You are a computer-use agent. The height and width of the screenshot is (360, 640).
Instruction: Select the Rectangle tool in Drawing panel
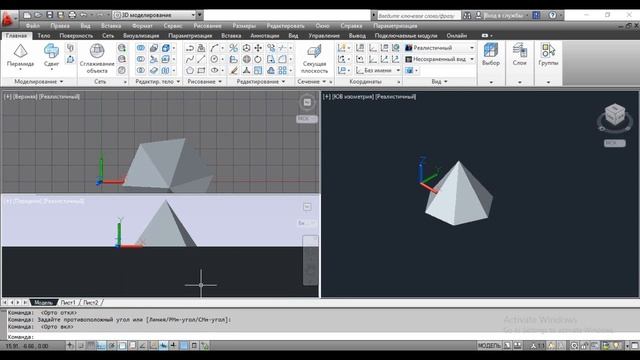201,70
